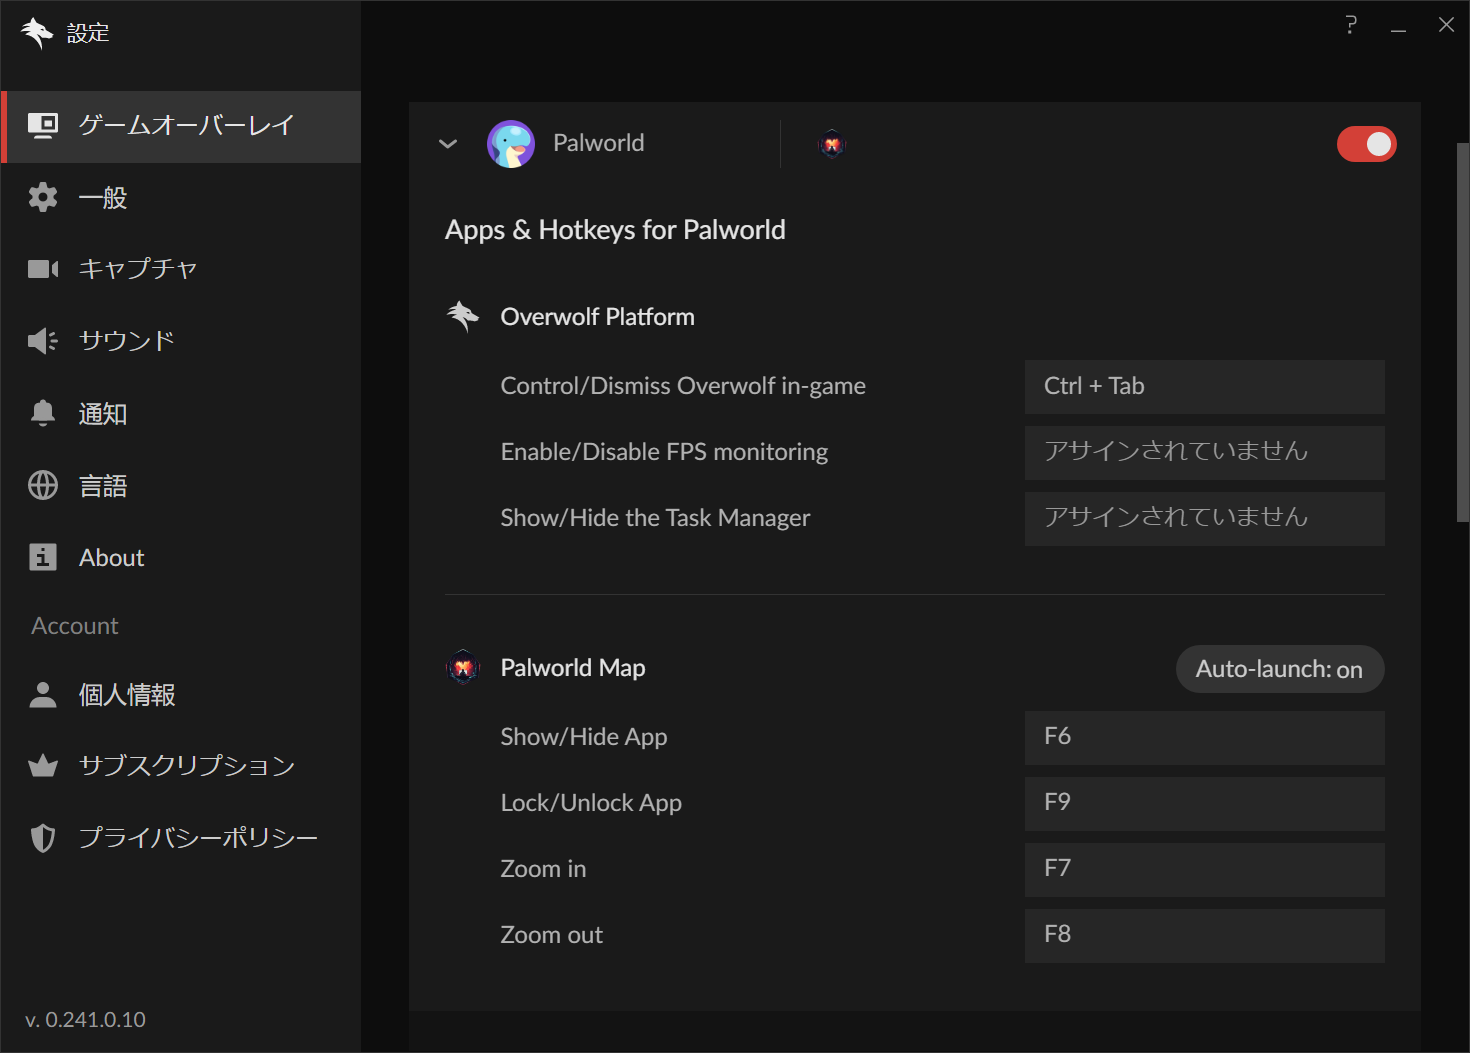Screen dimensions: 1470x1053
Task: Click the Control/Dismiss Overwolf in-game label
Action: 683,386
